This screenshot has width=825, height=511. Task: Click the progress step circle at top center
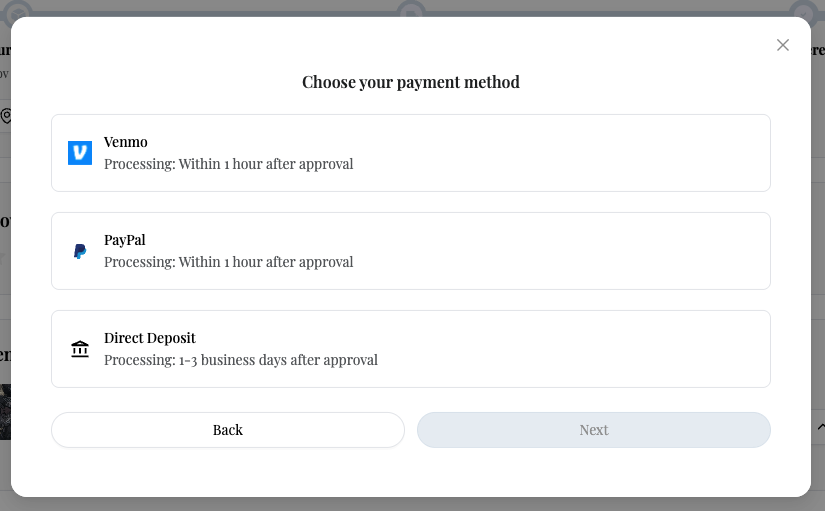pos(411,10)
